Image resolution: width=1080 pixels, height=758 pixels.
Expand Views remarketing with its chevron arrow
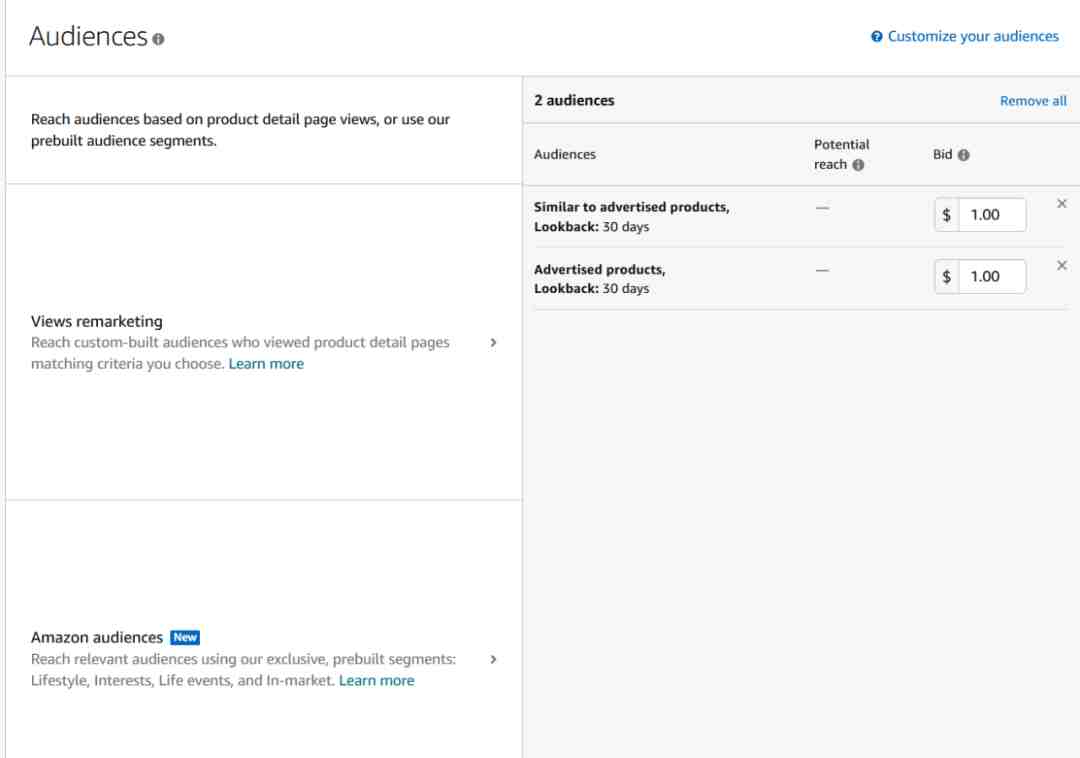click(493, 342)
